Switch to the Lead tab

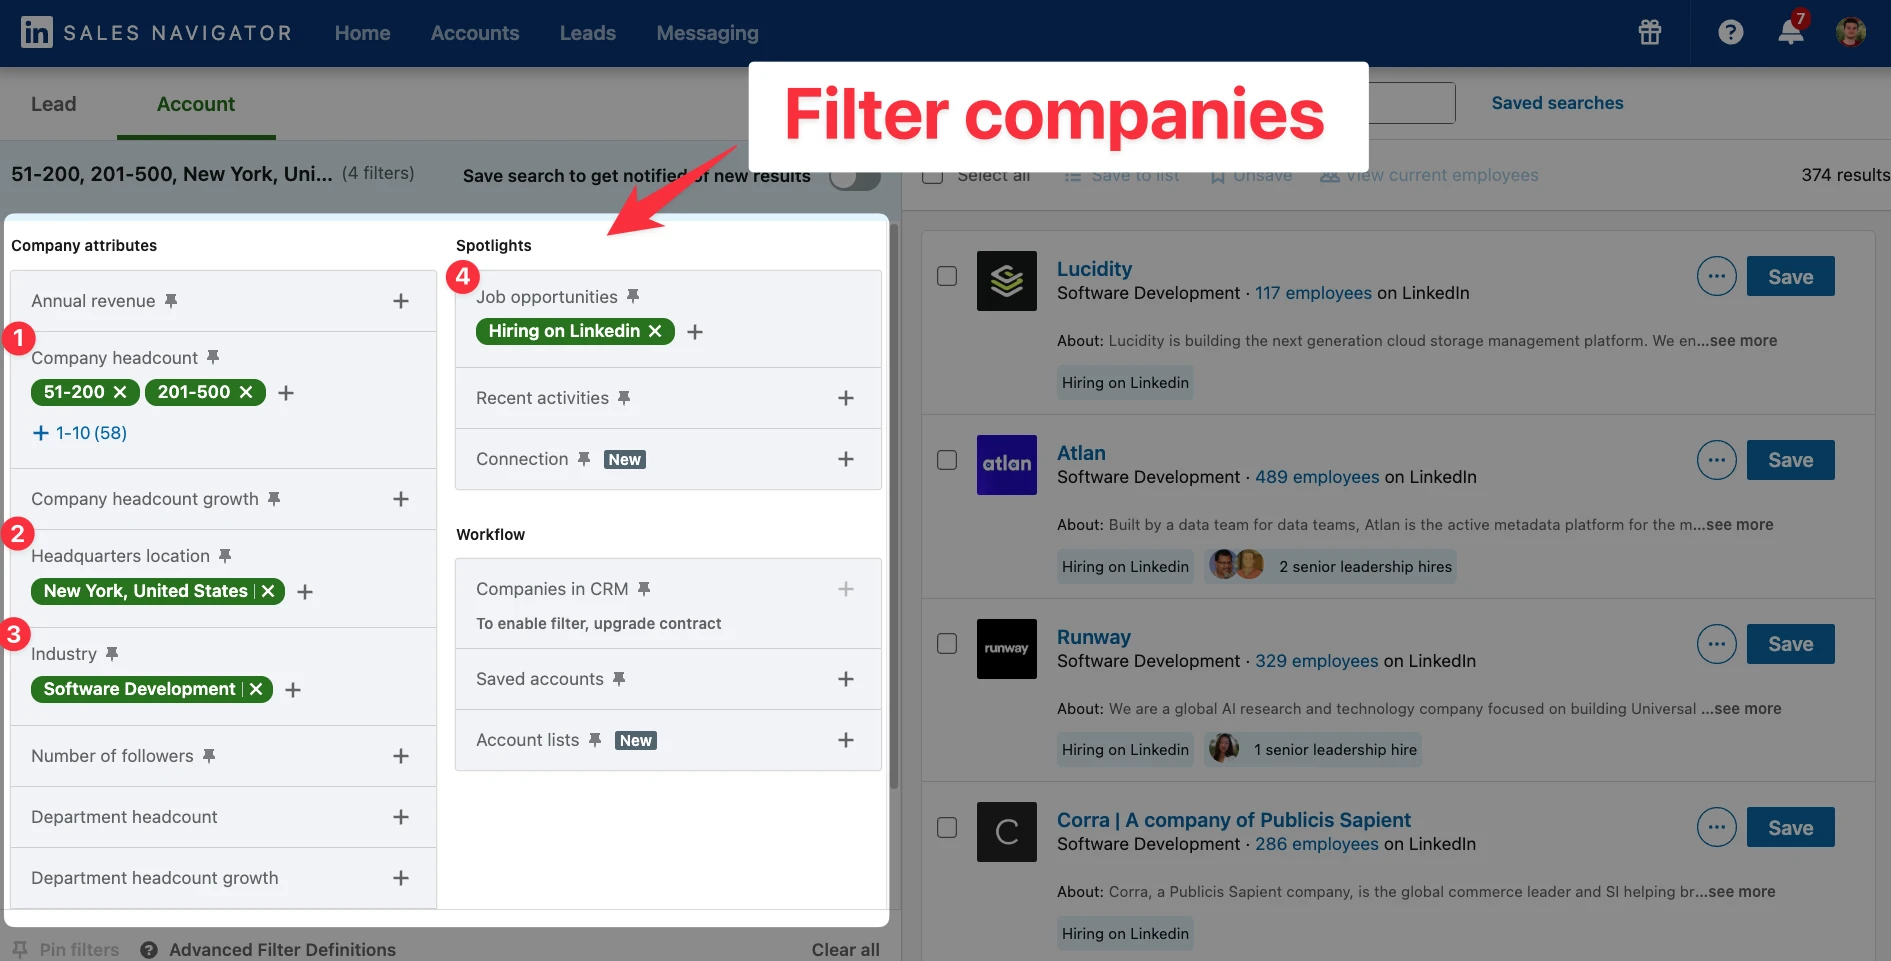(54, 104)
